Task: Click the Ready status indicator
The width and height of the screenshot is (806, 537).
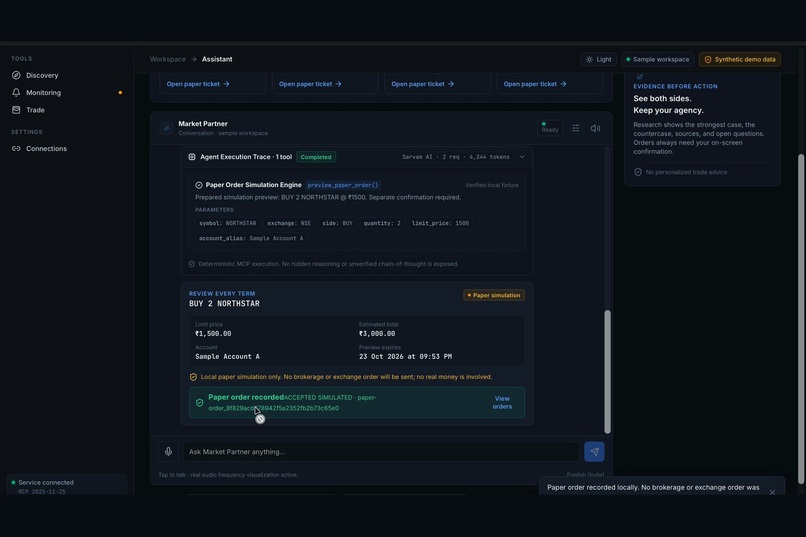Action: [x=549, y=128]
